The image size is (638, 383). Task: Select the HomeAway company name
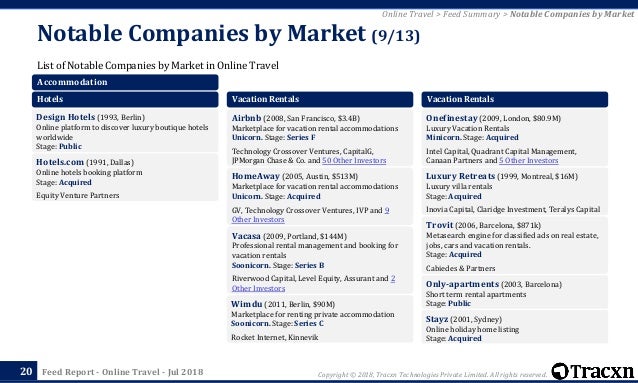(x=256, y=176)
